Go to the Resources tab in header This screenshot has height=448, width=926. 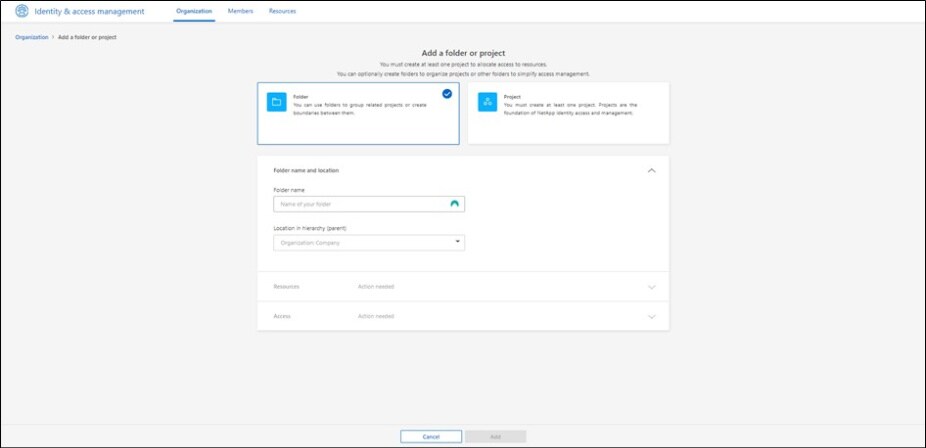pyautogui.click(x=282, y=11)
